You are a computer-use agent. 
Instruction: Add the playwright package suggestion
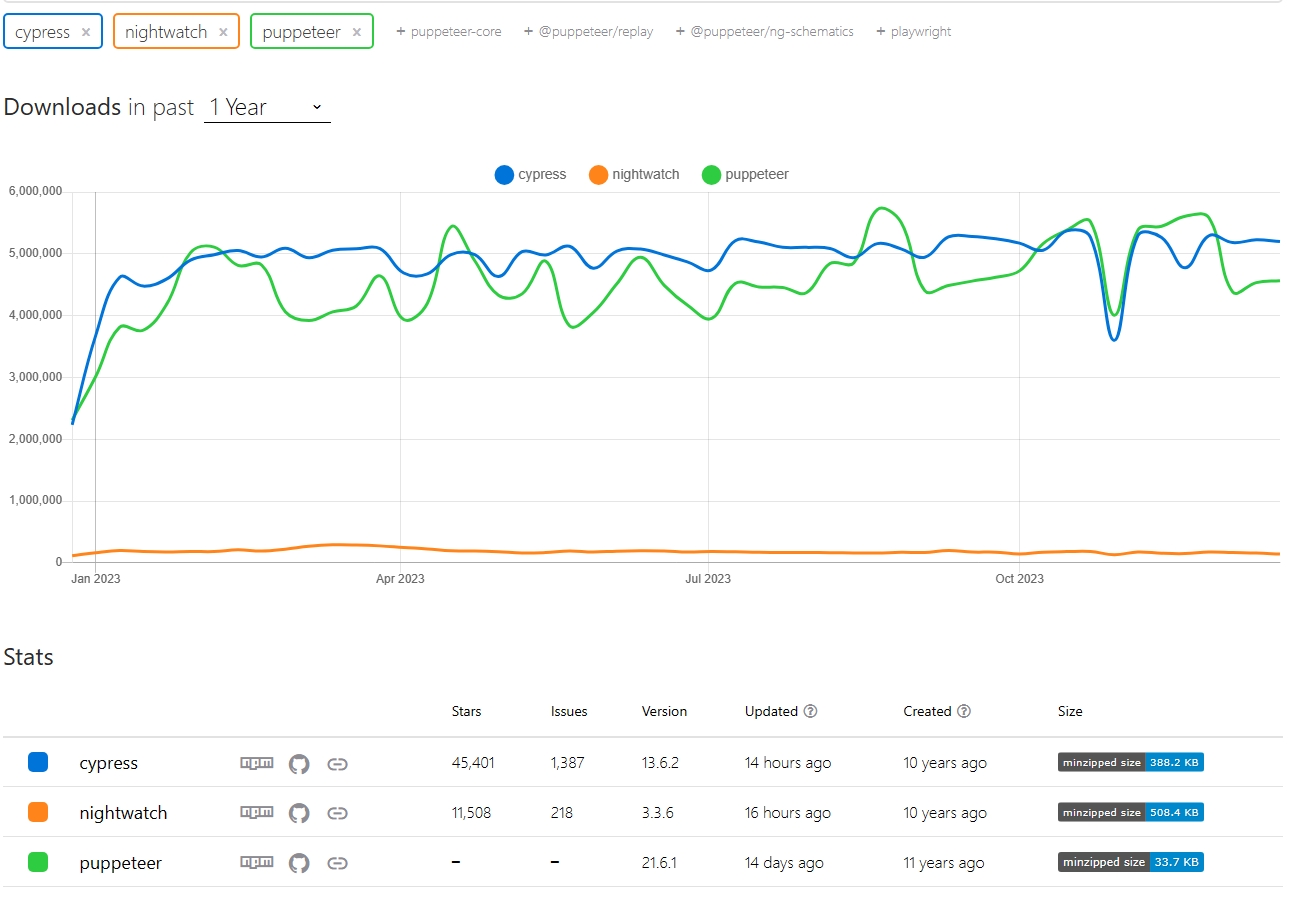tap(914, 32)
